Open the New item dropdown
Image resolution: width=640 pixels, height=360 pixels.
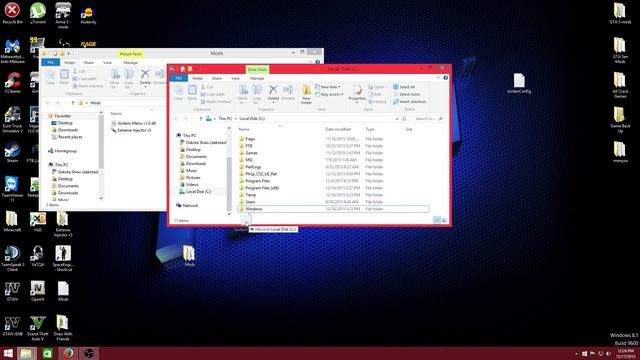pyautogui.click(x=328, y=87)
